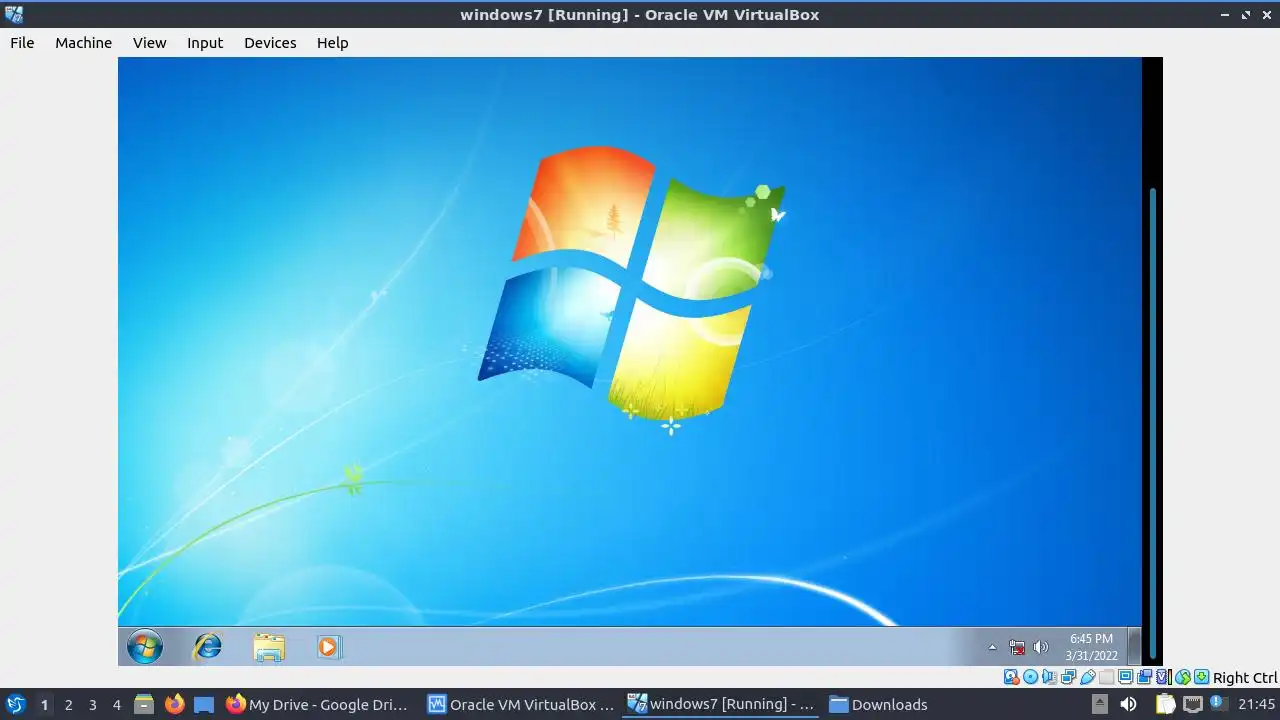Open the Help menu
The image size is (1280, 720).
coord(332,43)
